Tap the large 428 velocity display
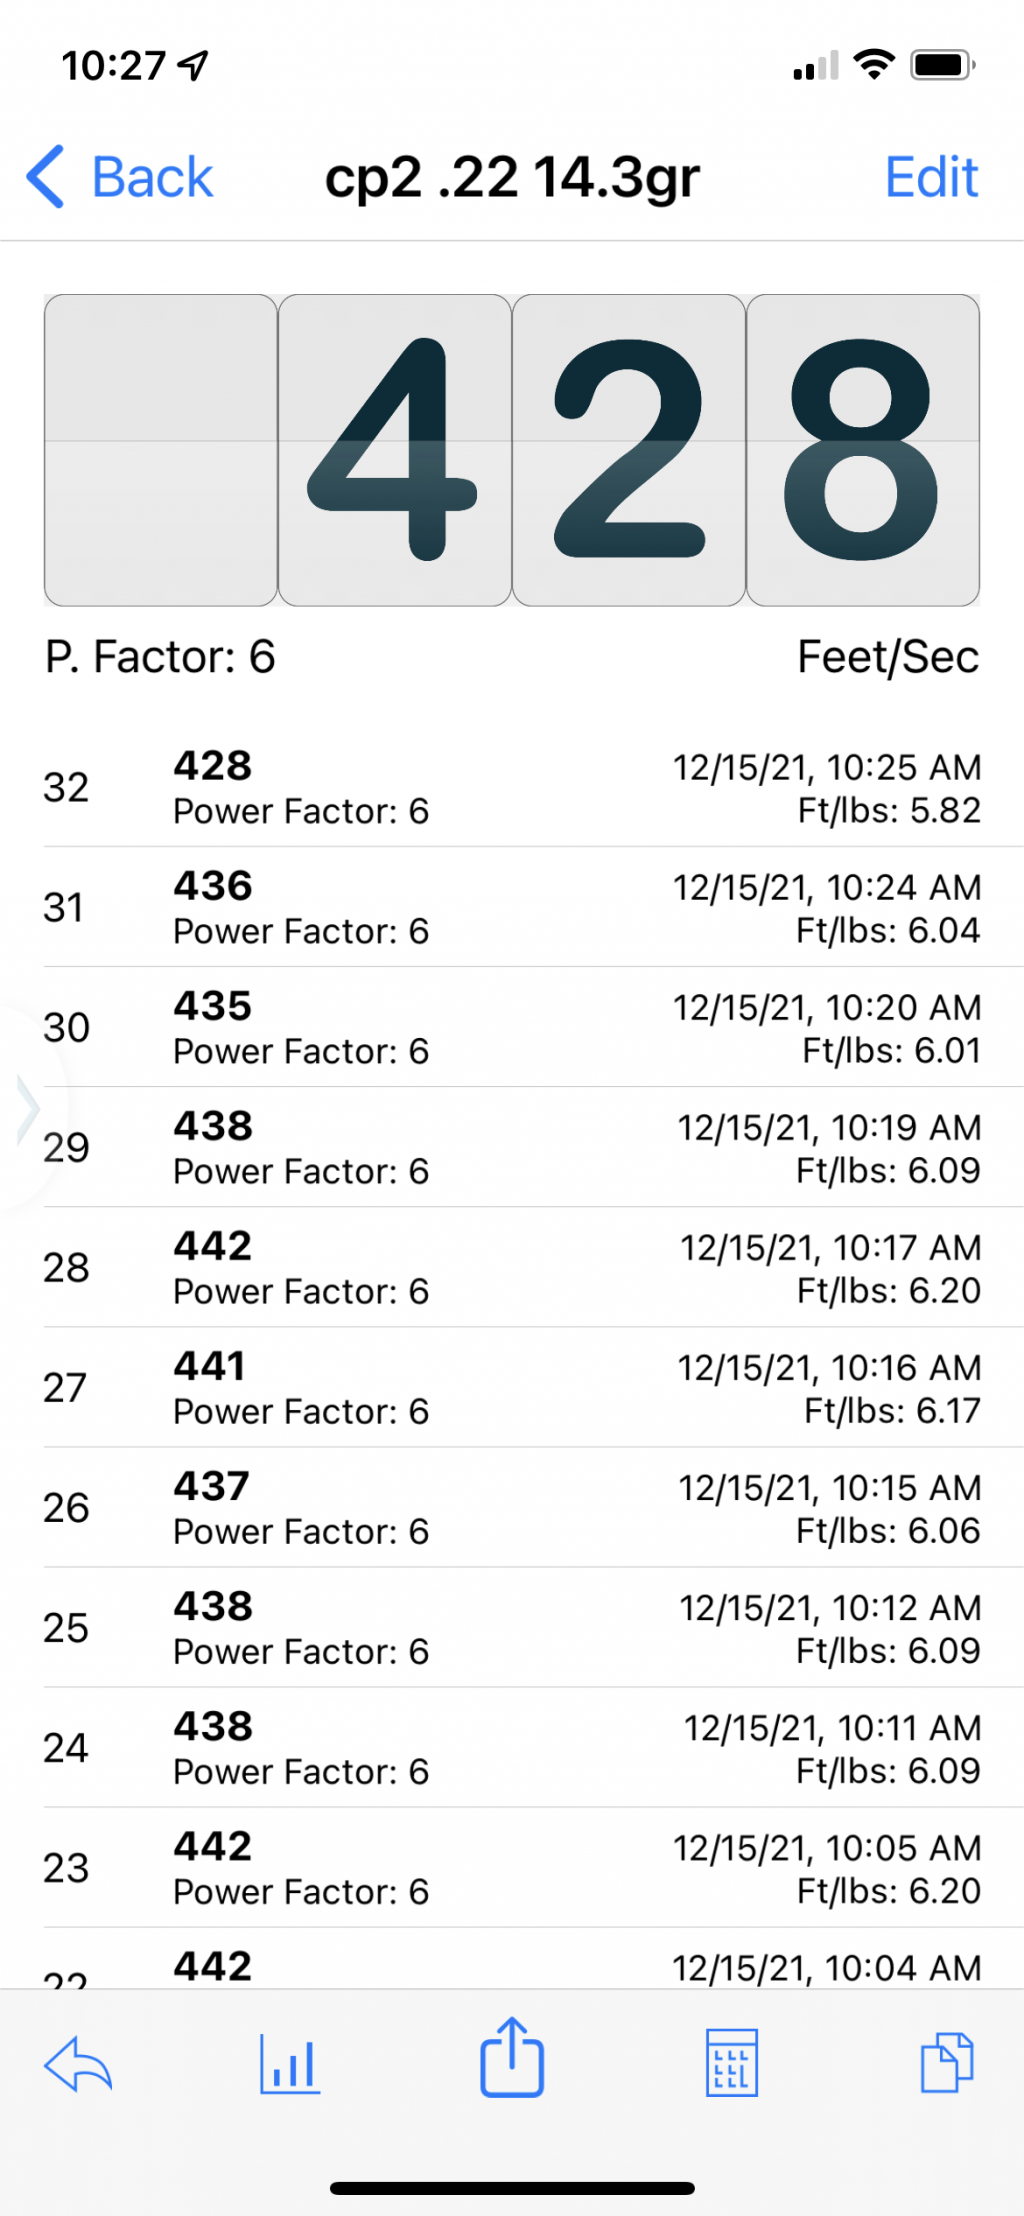 click(512, 450)
